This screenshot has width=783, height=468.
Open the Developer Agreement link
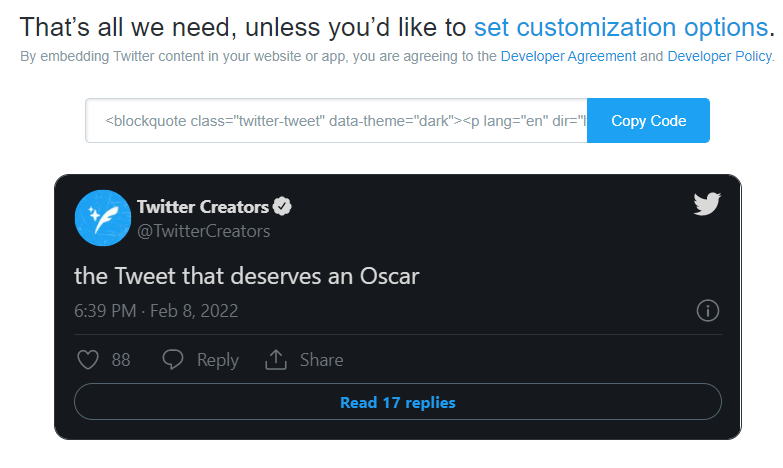coord(568,56)
